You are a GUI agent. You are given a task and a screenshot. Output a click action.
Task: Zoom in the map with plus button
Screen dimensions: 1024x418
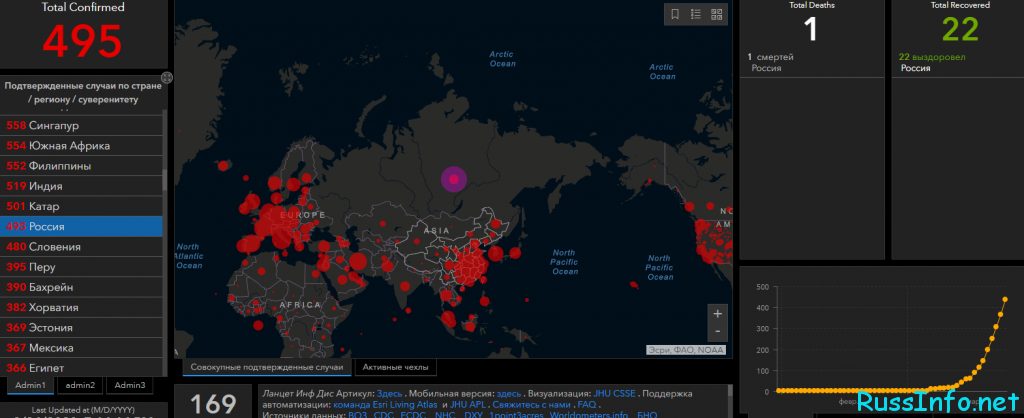coord(718,314)
